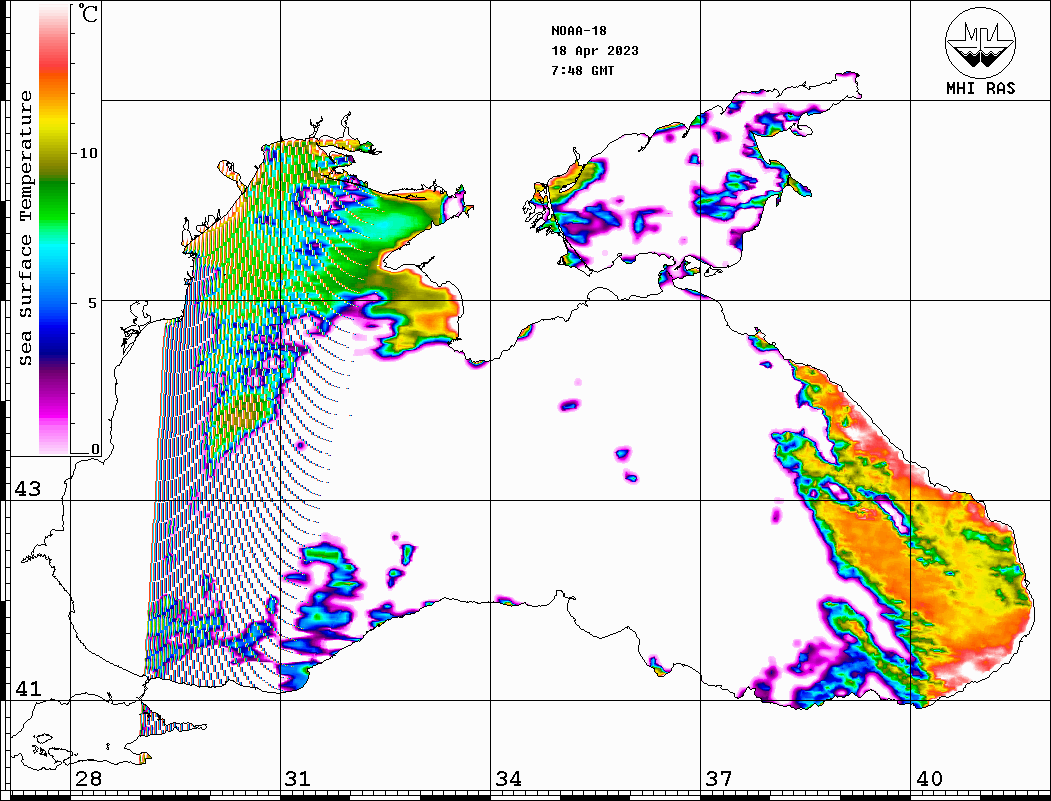Click the '18 Apr 2023' date text
Viewport: 1051px width, 801px height.
pos(595,51)
